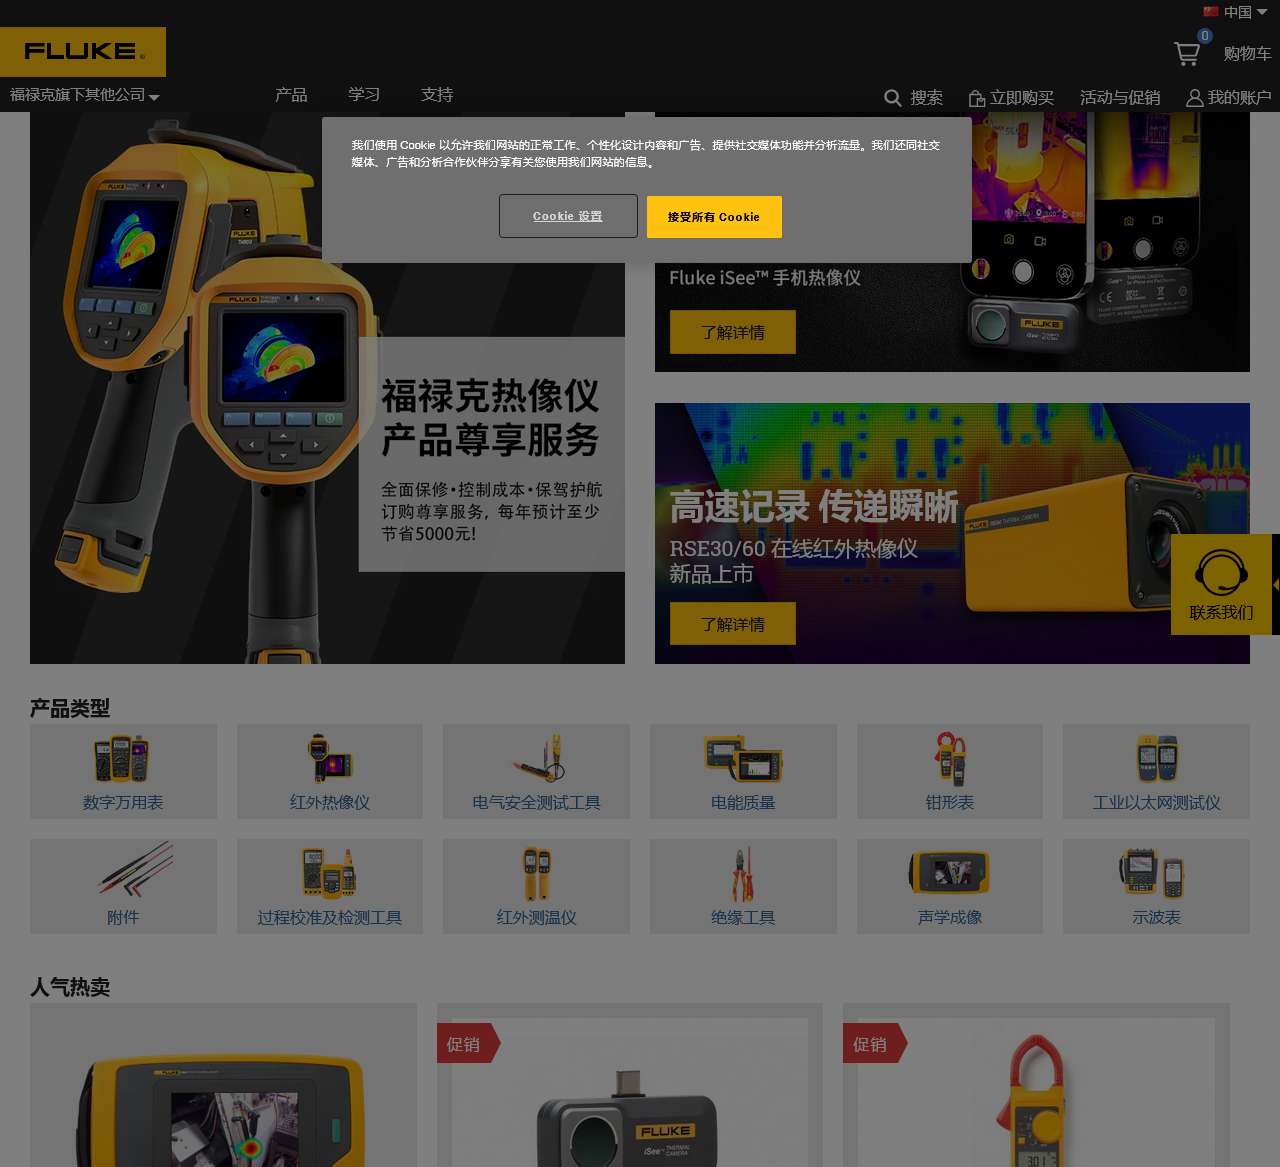Open the 学习 menu

pyautogui.click(x=364, y=95)
